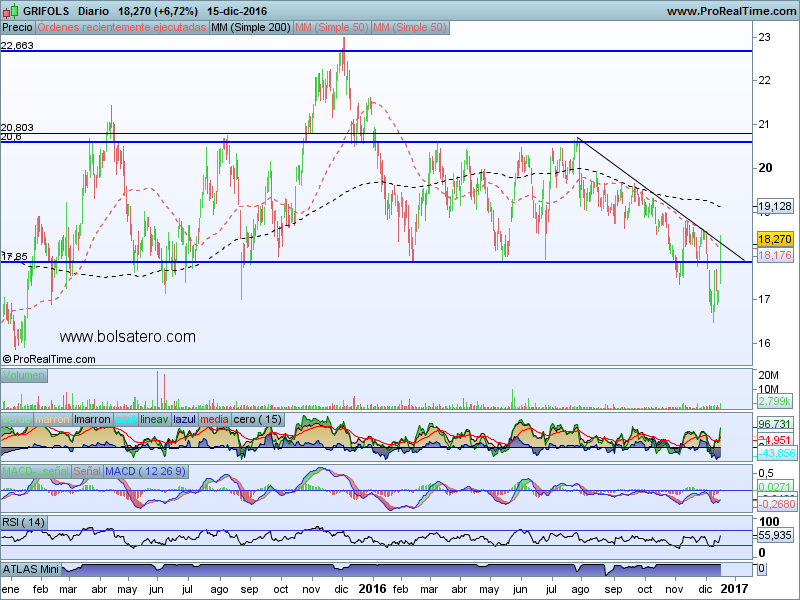Select the ATLAS Mini indicator label
Viewport: 800px width, 600px height.
pyautogui.click(x=32, y=569)
